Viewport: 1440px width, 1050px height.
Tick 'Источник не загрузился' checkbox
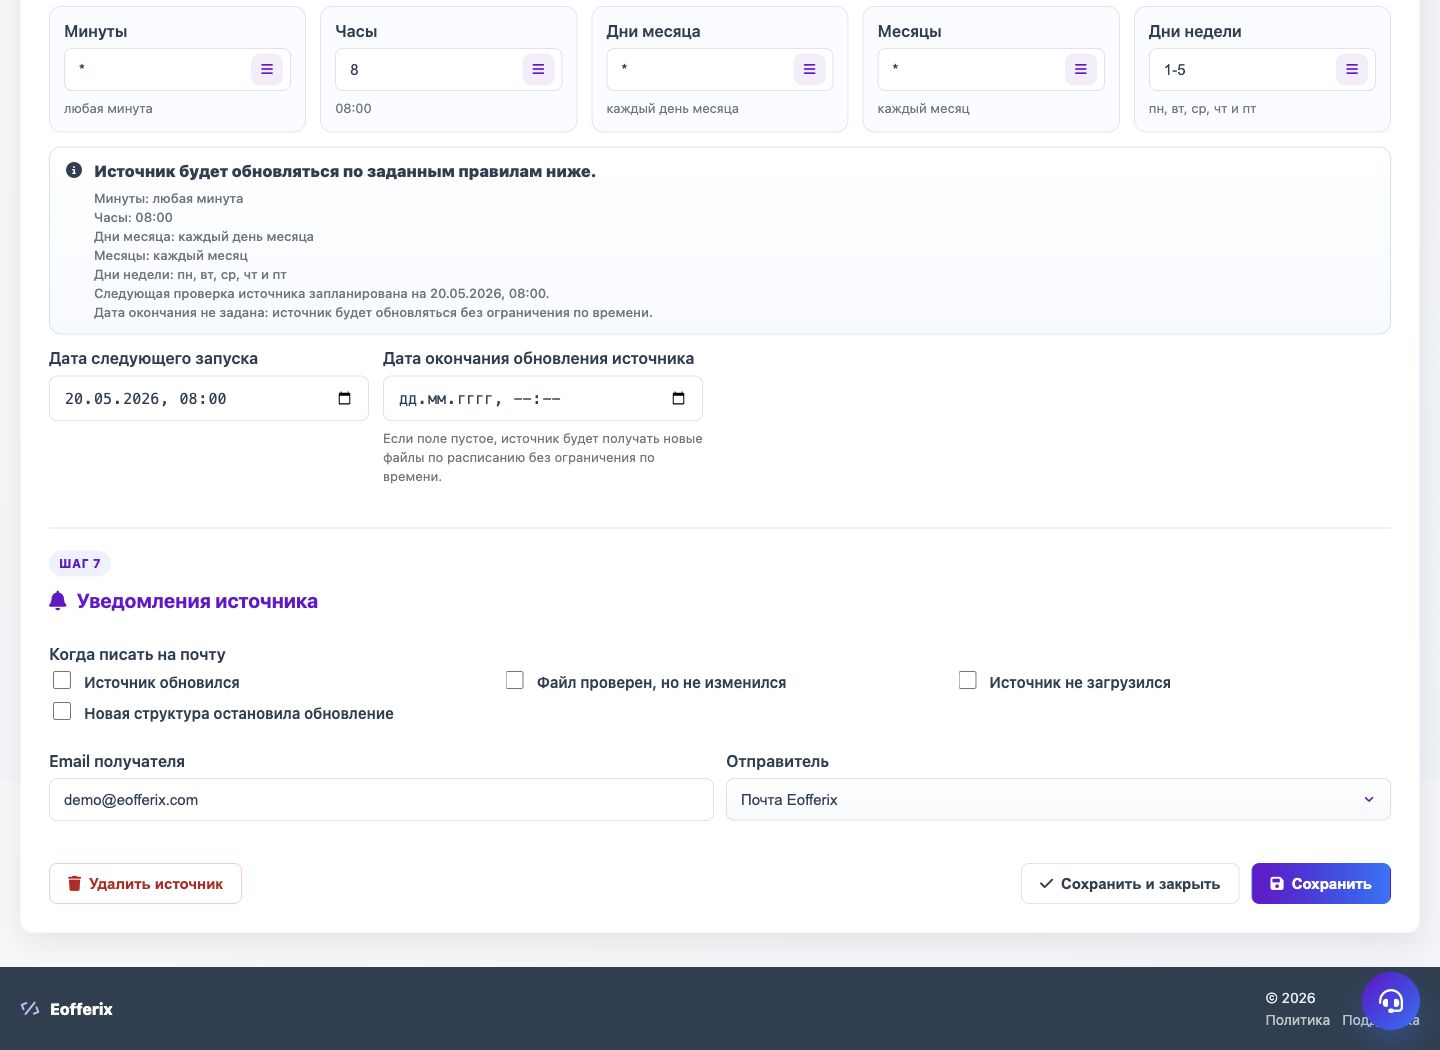(x=968, y=681)
